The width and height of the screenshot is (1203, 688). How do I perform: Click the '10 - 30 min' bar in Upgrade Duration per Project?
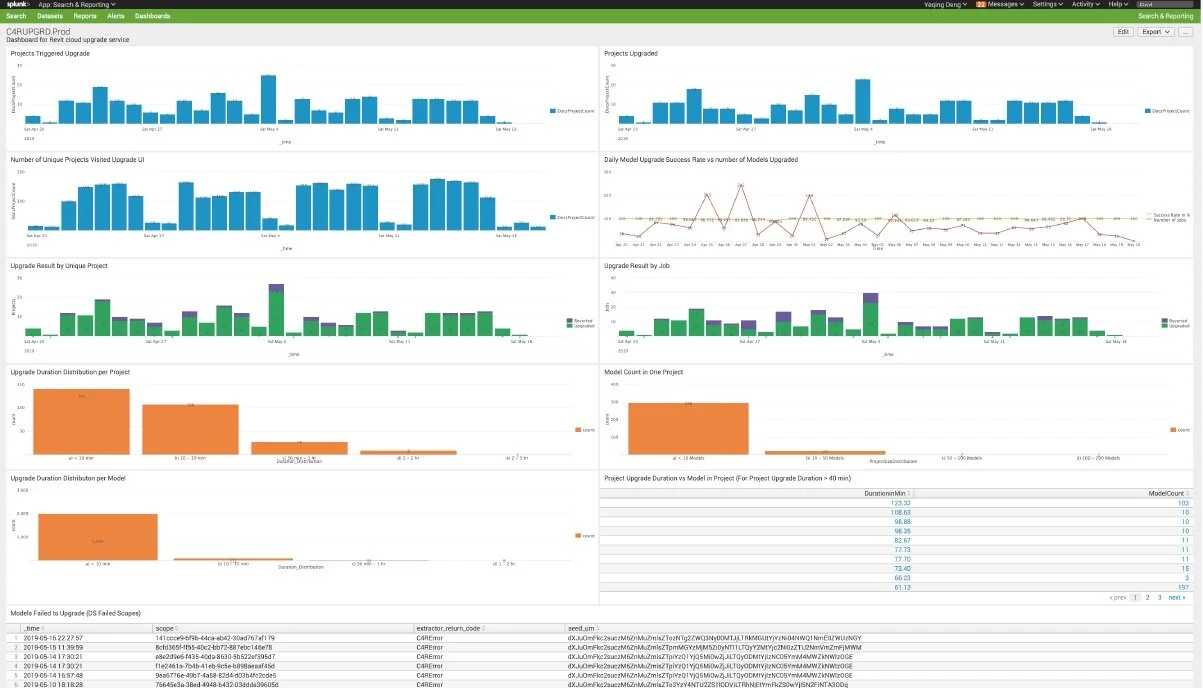(190, 430)
